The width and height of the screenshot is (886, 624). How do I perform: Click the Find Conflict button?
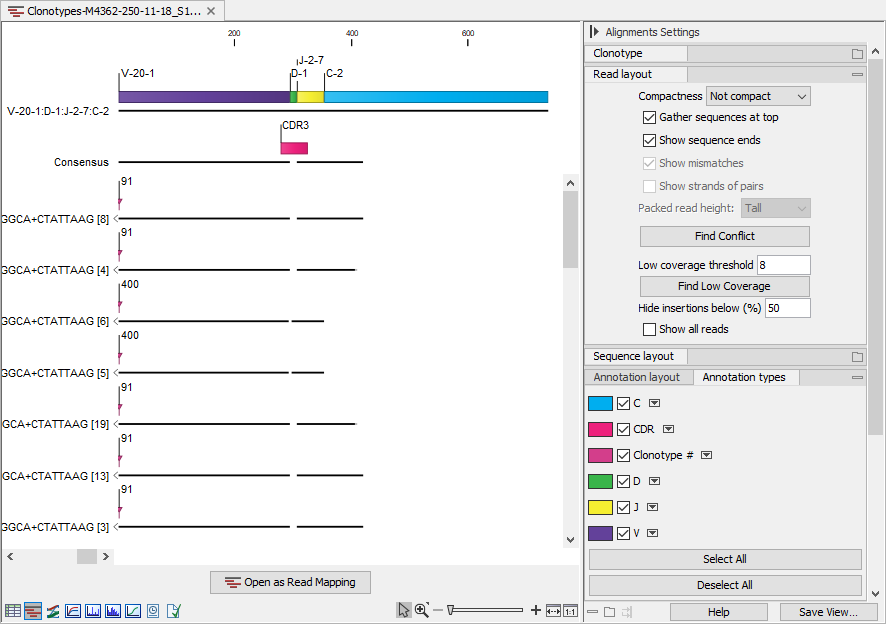724,236
